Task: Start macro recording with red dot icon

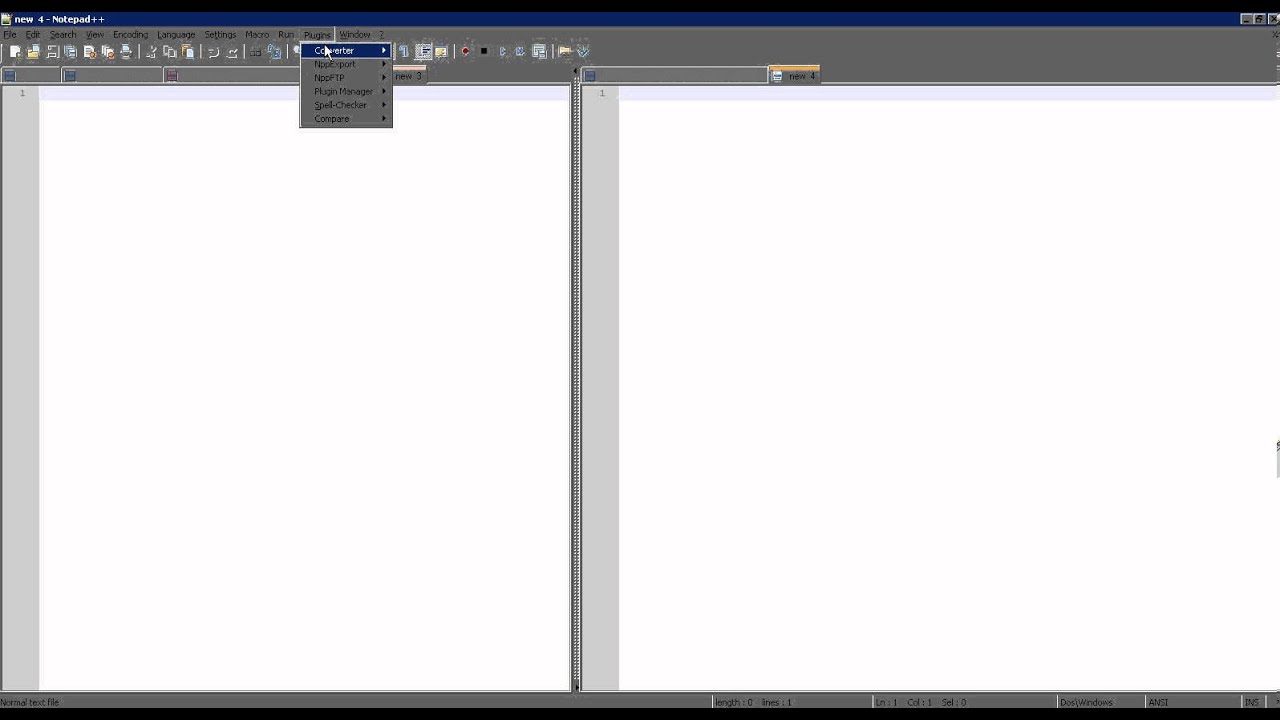Action: 466,51
